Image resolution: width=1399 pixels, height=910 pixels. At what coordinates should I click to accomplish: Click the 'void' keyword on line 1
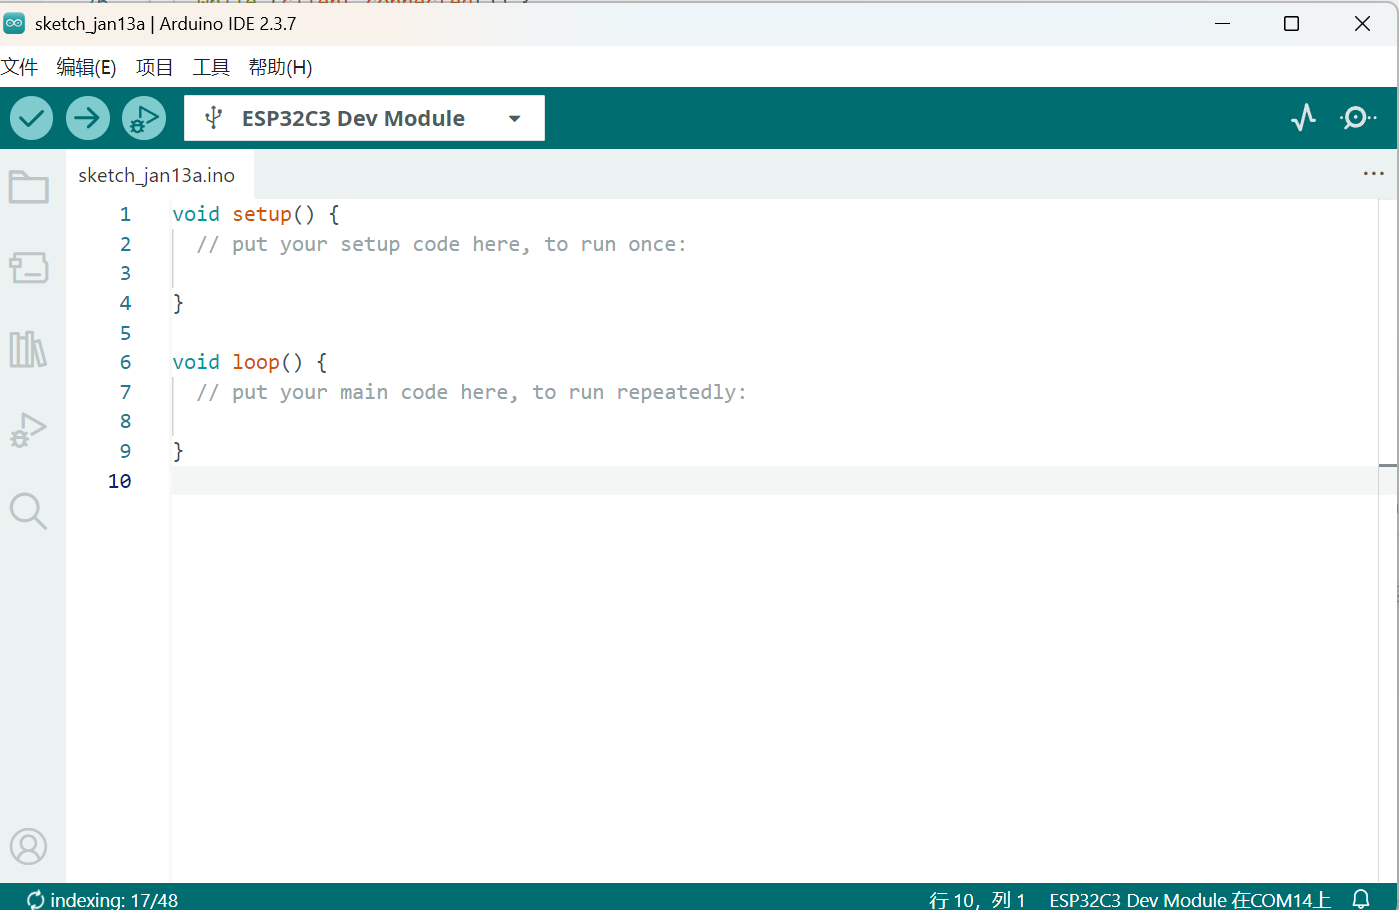(196, 214)
